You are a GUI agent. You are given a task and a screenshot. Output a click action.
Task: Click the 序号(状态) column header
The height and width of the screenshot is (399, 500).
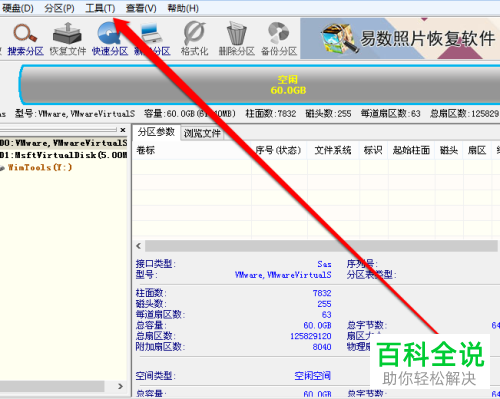coord(278,150)
